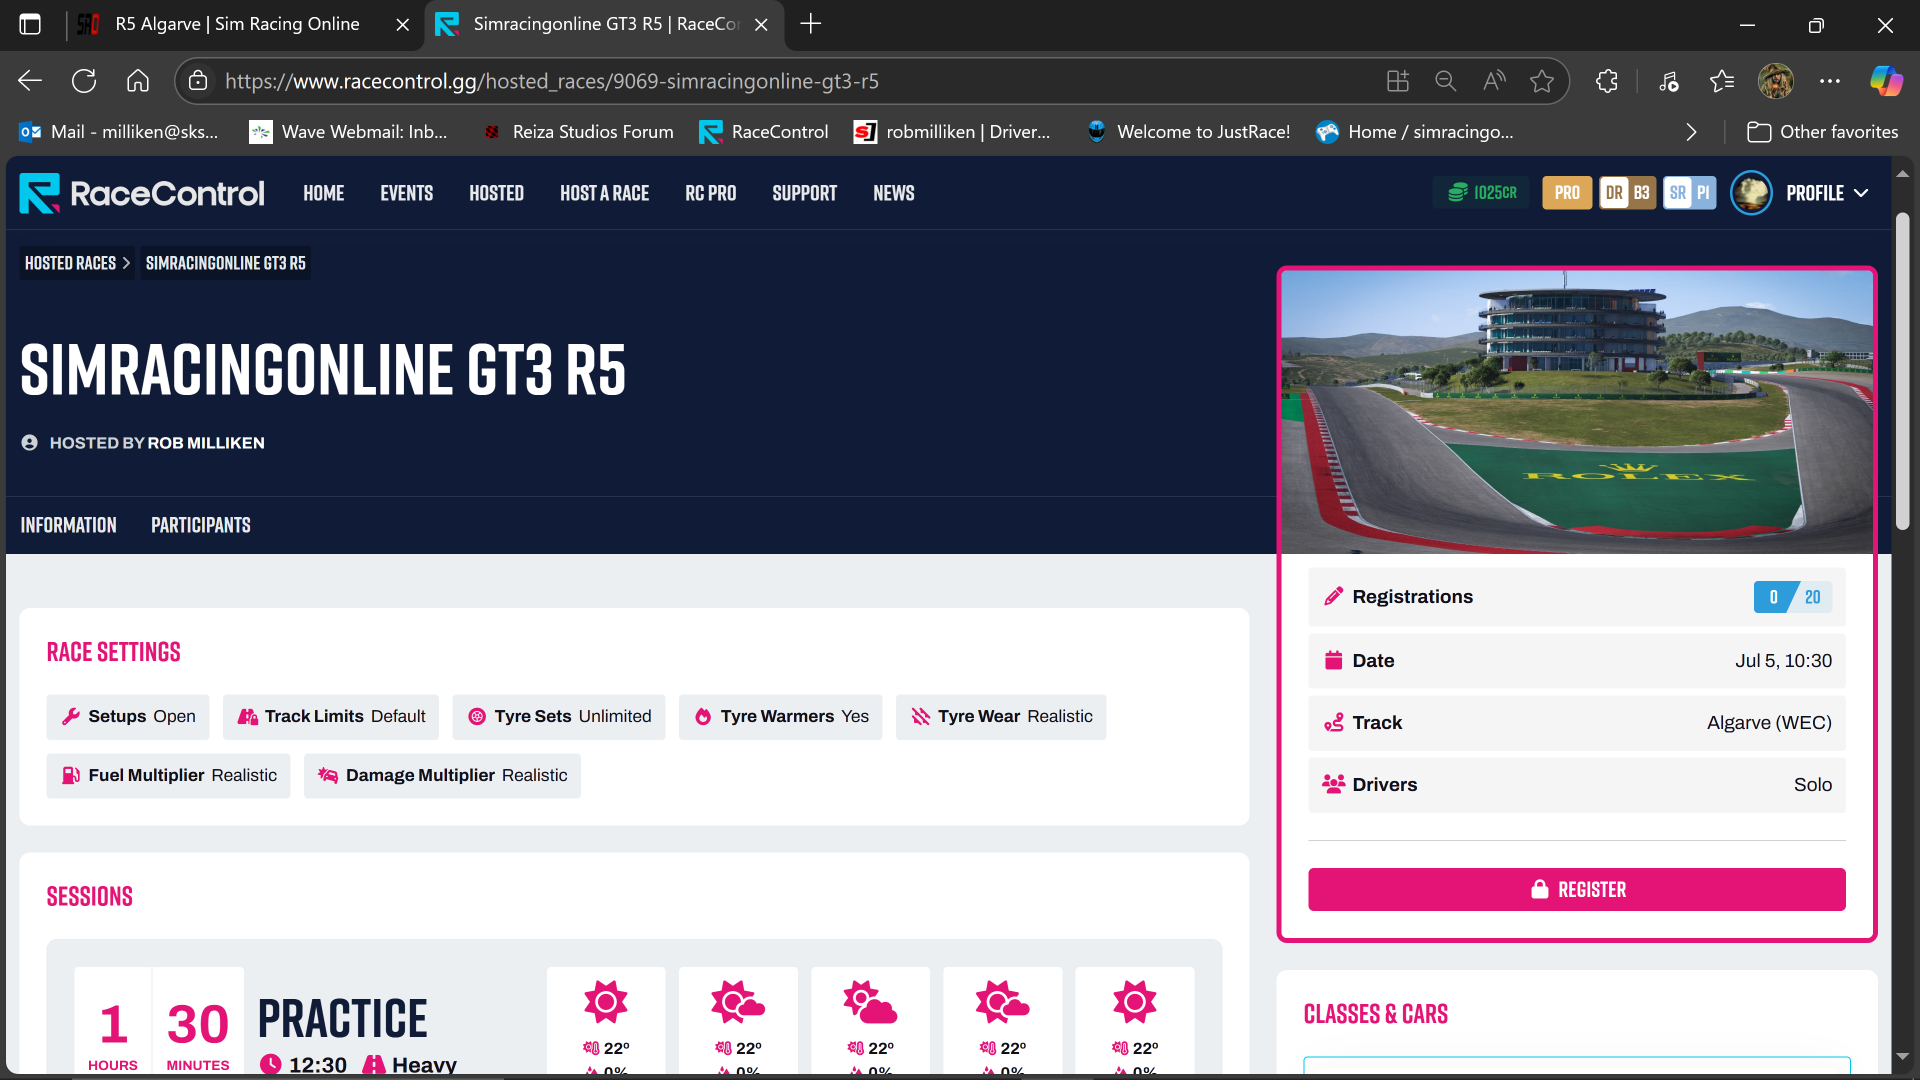Launch Copilot sidebar icon
The width and height of the screenshot is (1920, 1080).
coord(1886,81)
